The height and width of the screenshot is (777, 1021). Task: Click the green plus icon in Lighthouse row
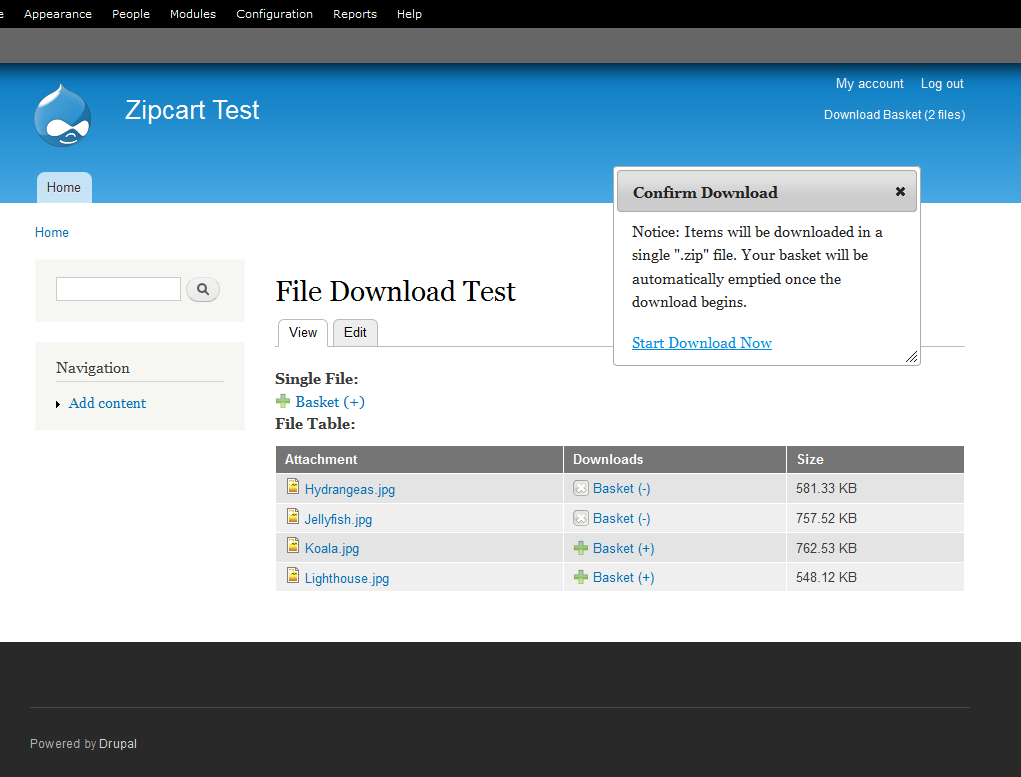coord(581,578)
